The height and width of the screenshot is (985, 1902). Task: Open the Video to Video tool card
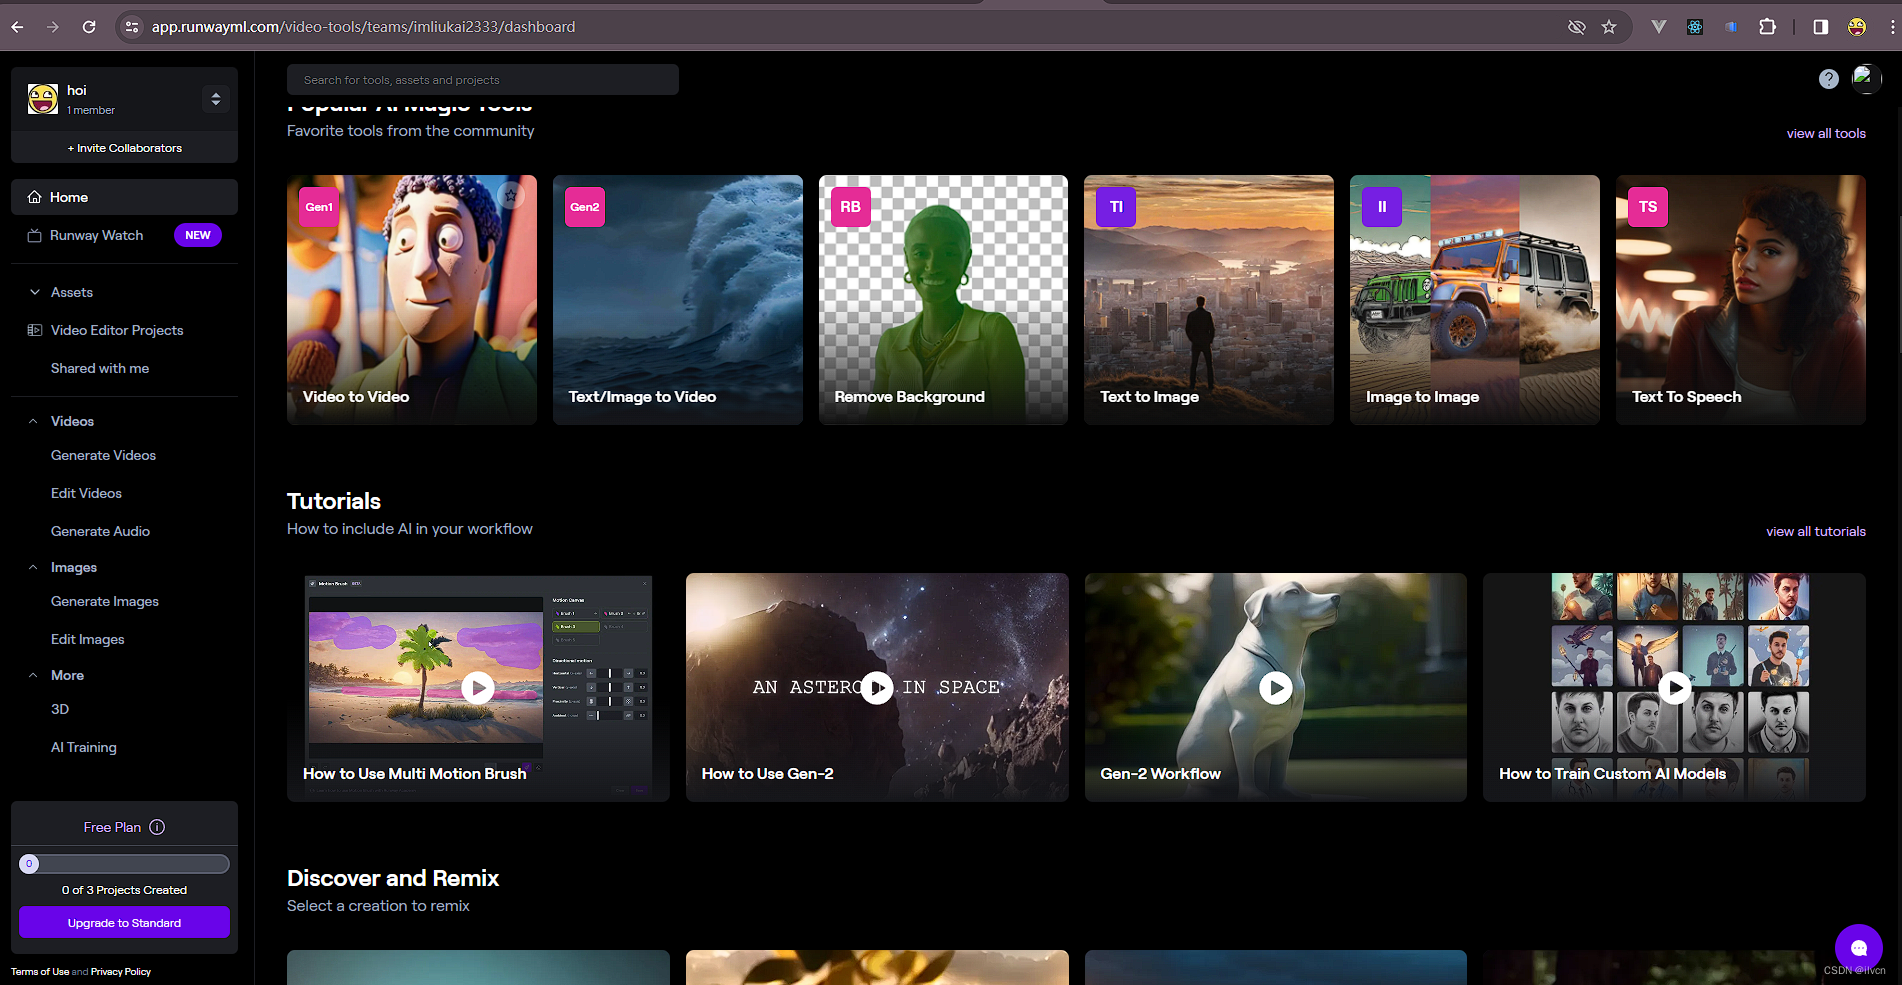pyautogui.click(x=412, y=300)
